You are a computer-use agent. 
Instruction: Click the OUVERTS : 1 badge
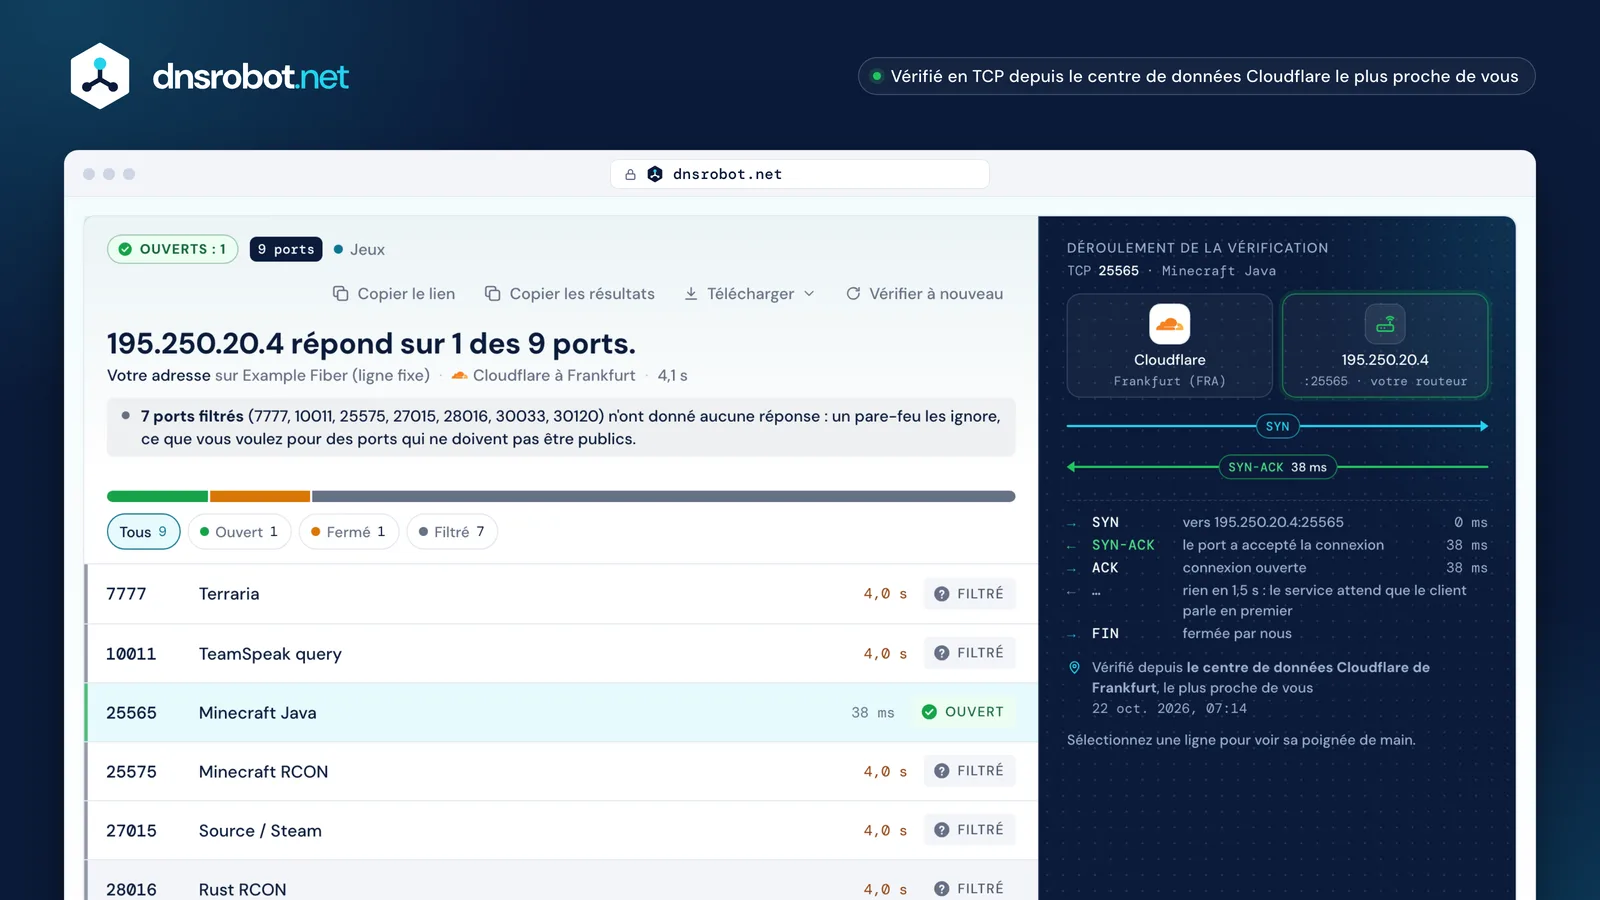click(172, 249)
